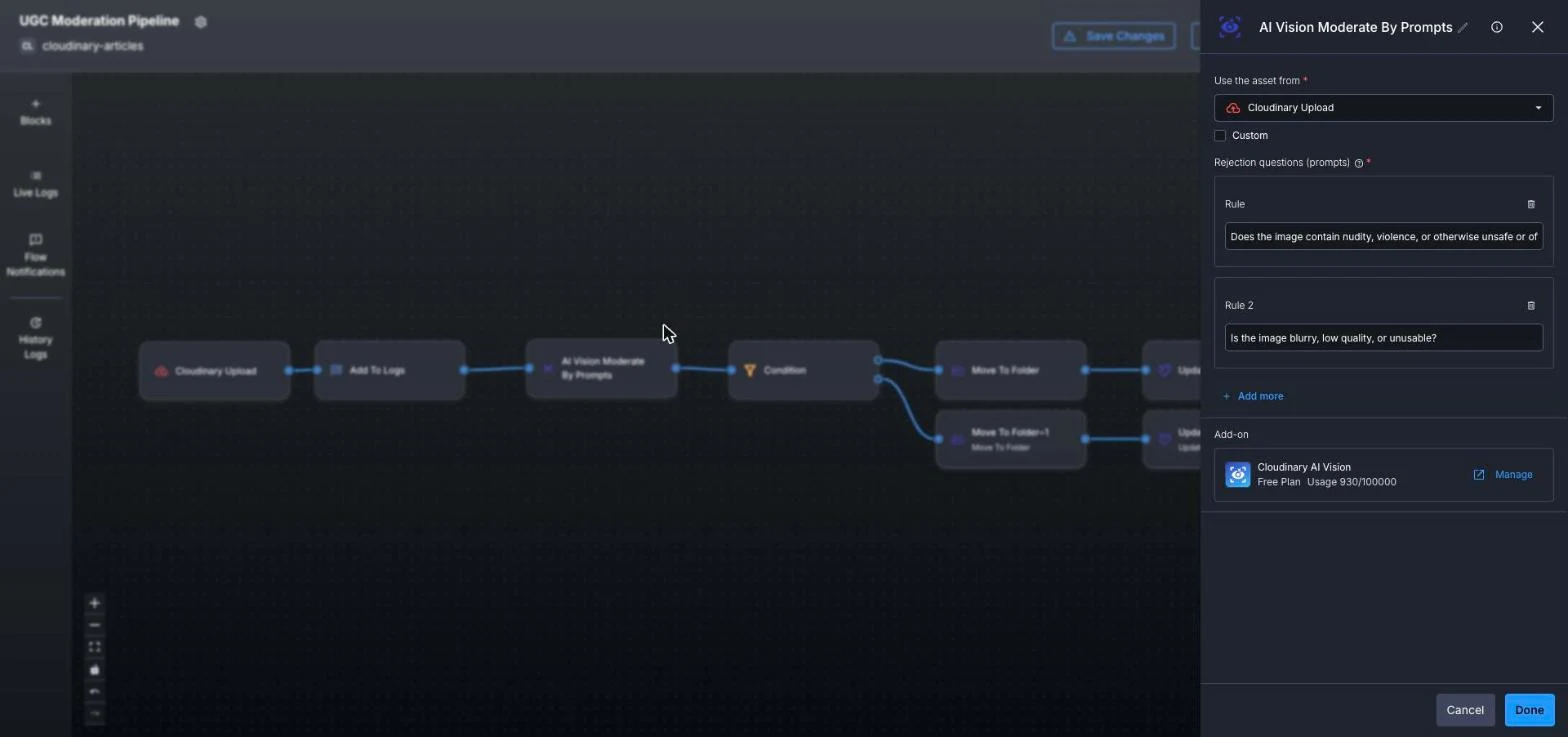The height and width of the screenshot is (737, 1568).
Task: Click the Manage add-on link
Action: click(1503, 475)
